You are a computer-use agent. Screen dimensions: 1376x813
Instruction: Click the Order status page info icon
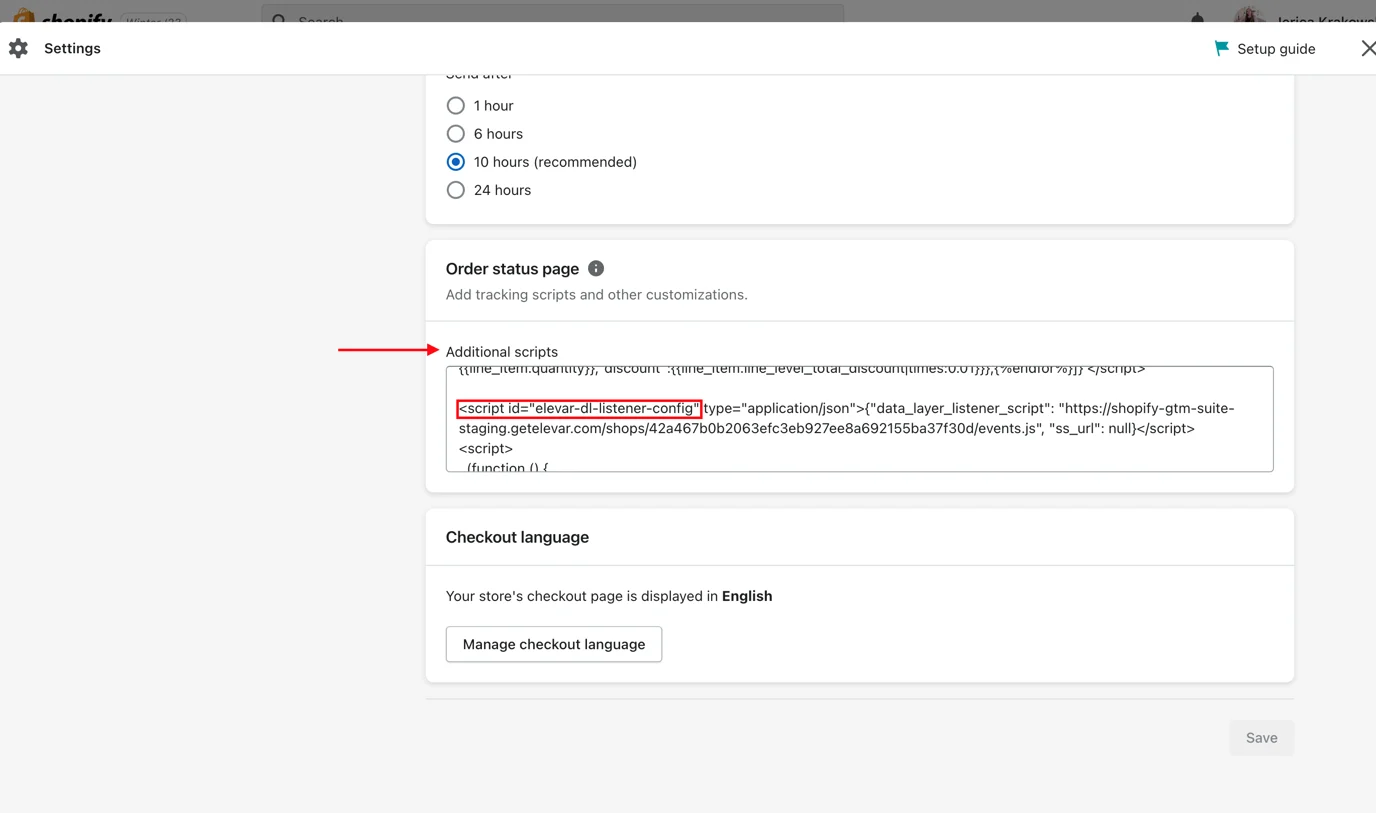596,268
